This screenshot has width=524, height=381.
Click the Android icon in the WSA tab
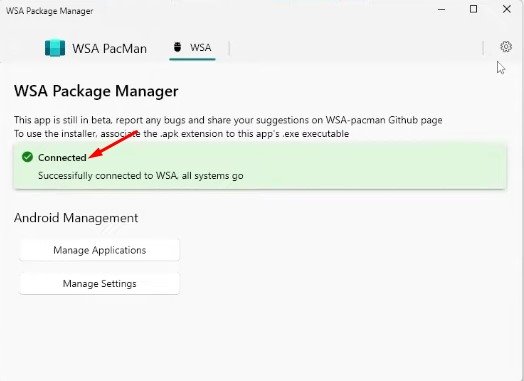[177, 47]
